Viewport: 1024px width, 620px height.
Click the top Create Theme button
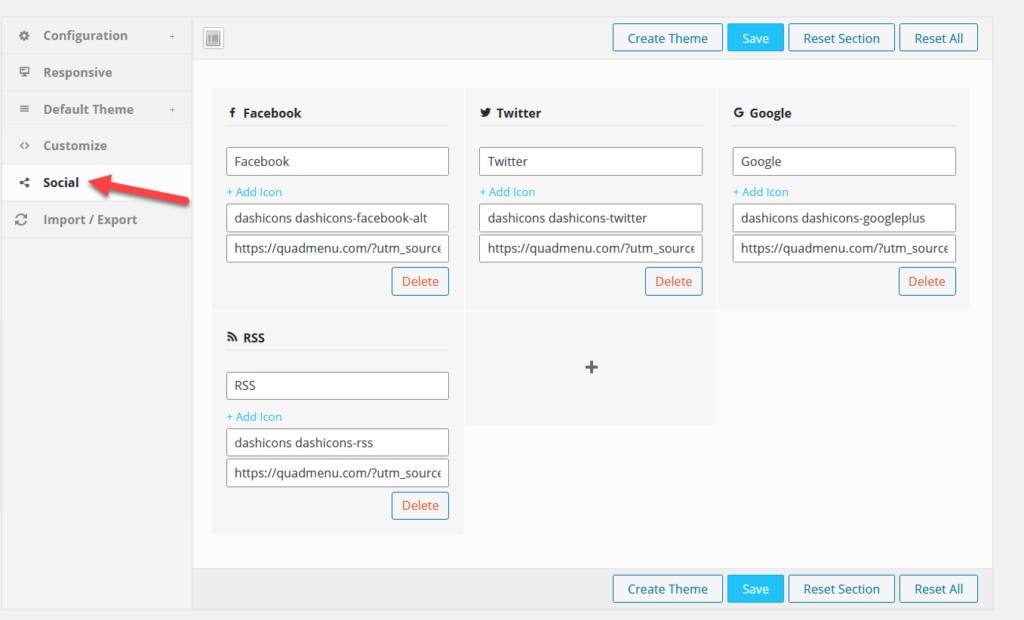[x=667, y=38]
